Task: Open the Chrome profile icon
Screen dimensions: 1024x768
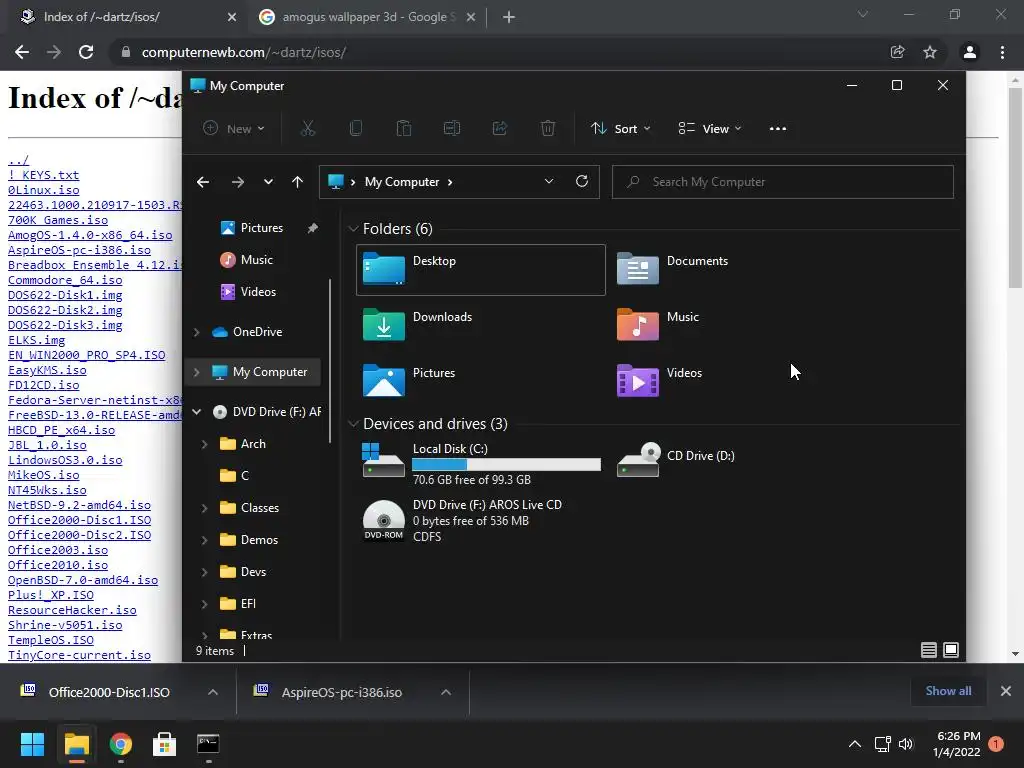Action: pyautogui.click(x=970, y=52)
